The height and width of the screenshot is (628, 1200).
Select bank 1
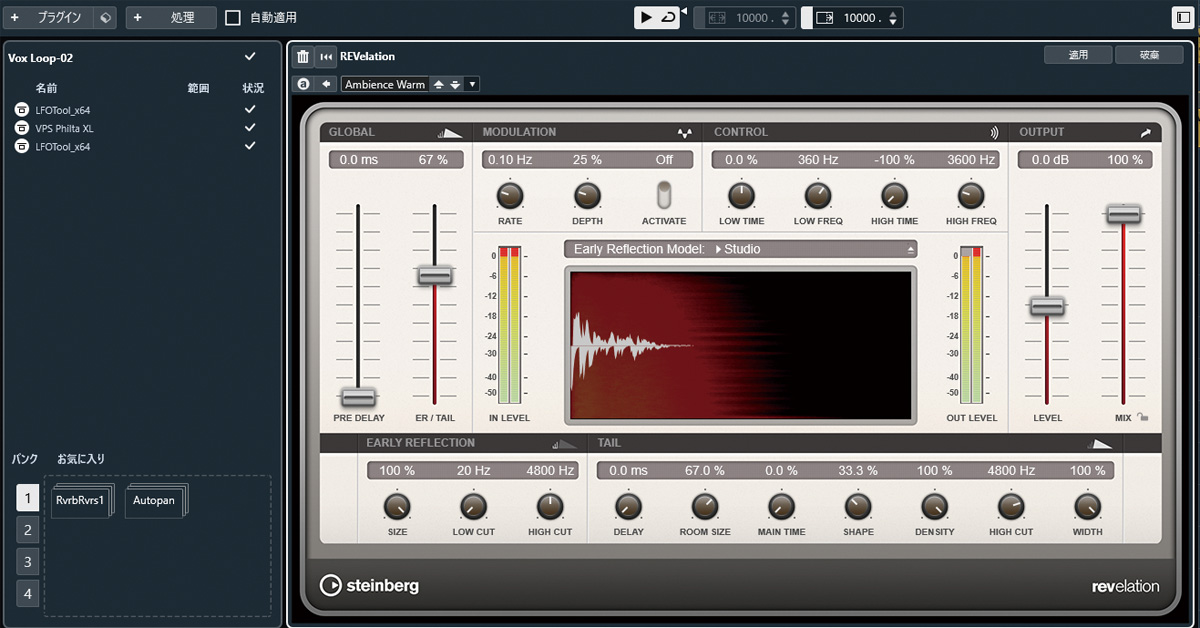28,498
